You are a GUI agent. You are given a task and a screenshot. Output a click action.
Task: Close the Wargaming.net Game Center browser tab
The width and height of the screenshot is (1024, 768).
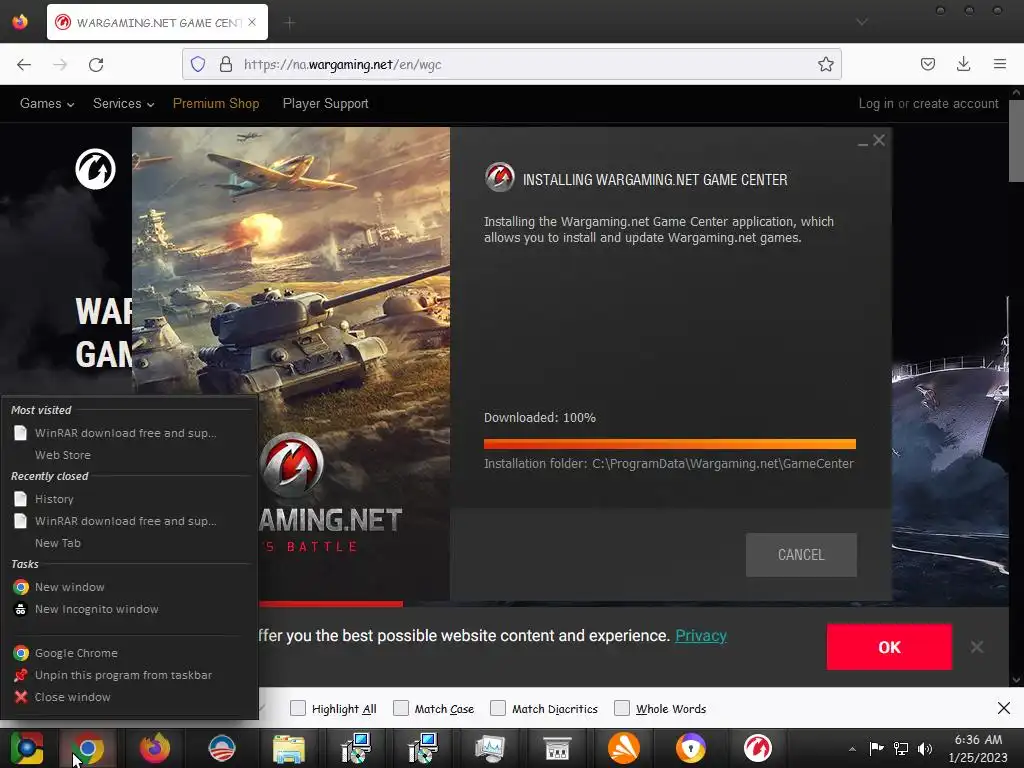point(252,22)
